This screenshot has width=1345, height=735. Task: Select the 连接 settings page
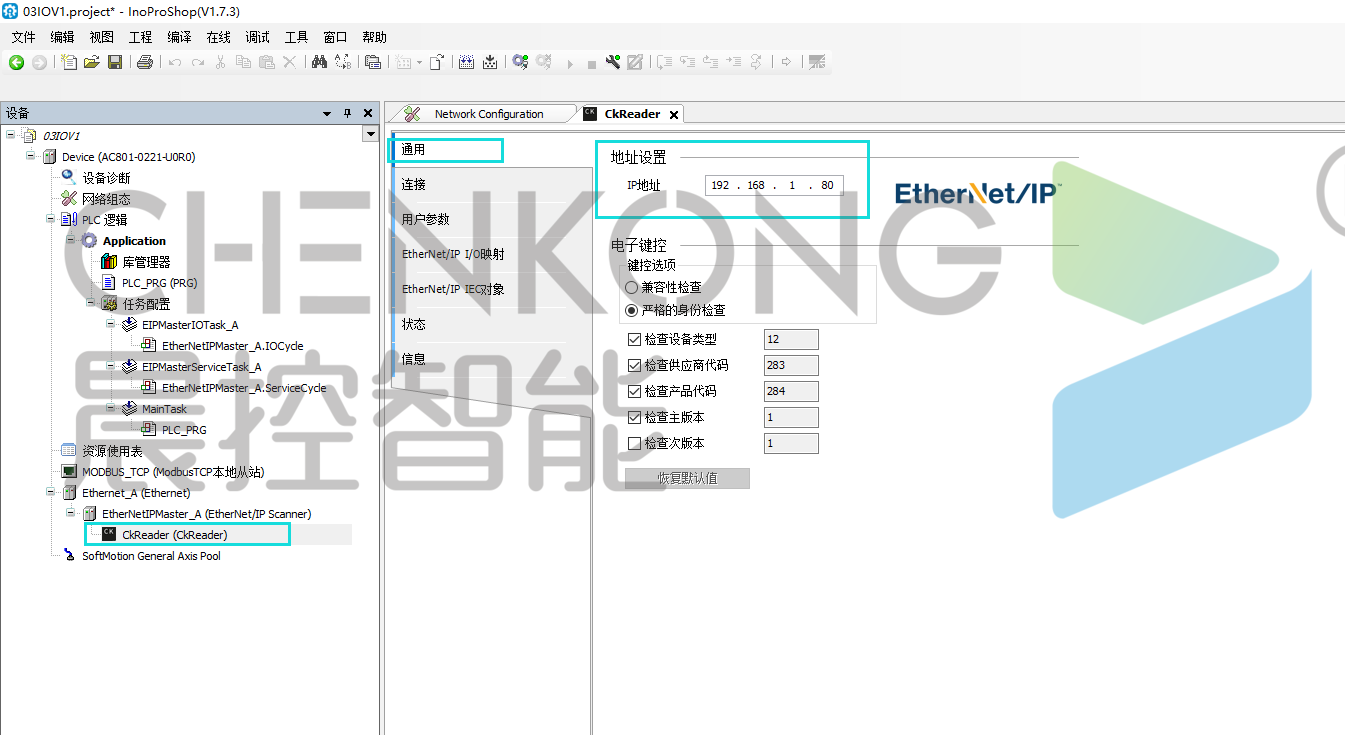pos(414,184)
